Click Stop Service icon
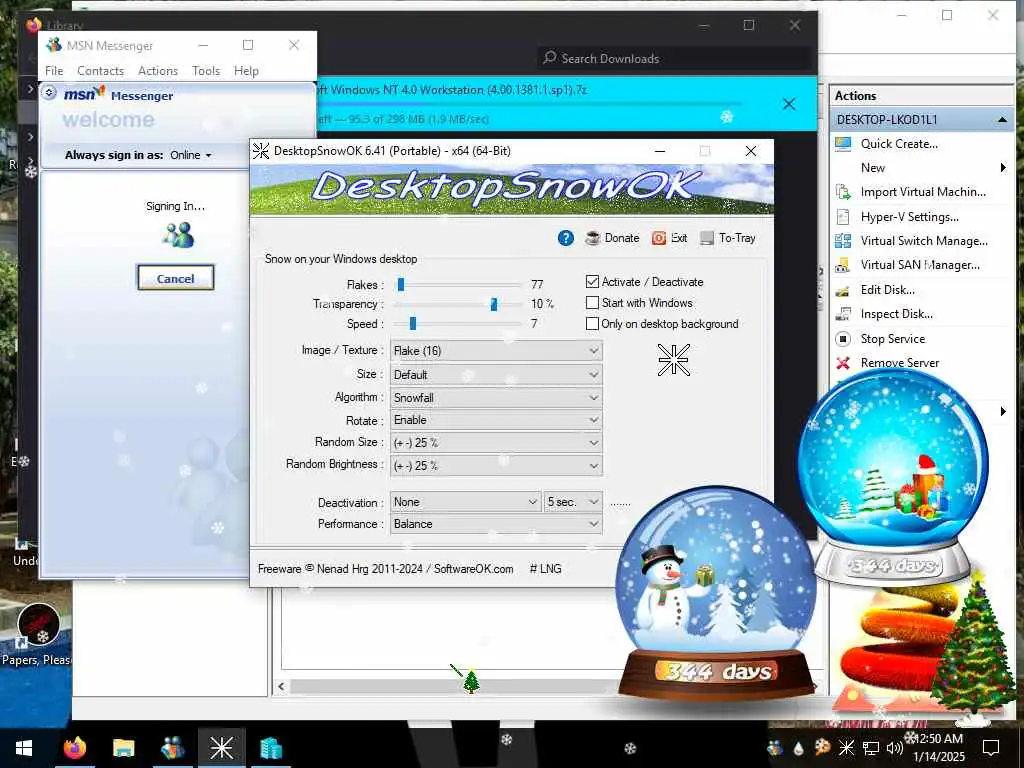1024x768 pixels. tap(843, 339)
